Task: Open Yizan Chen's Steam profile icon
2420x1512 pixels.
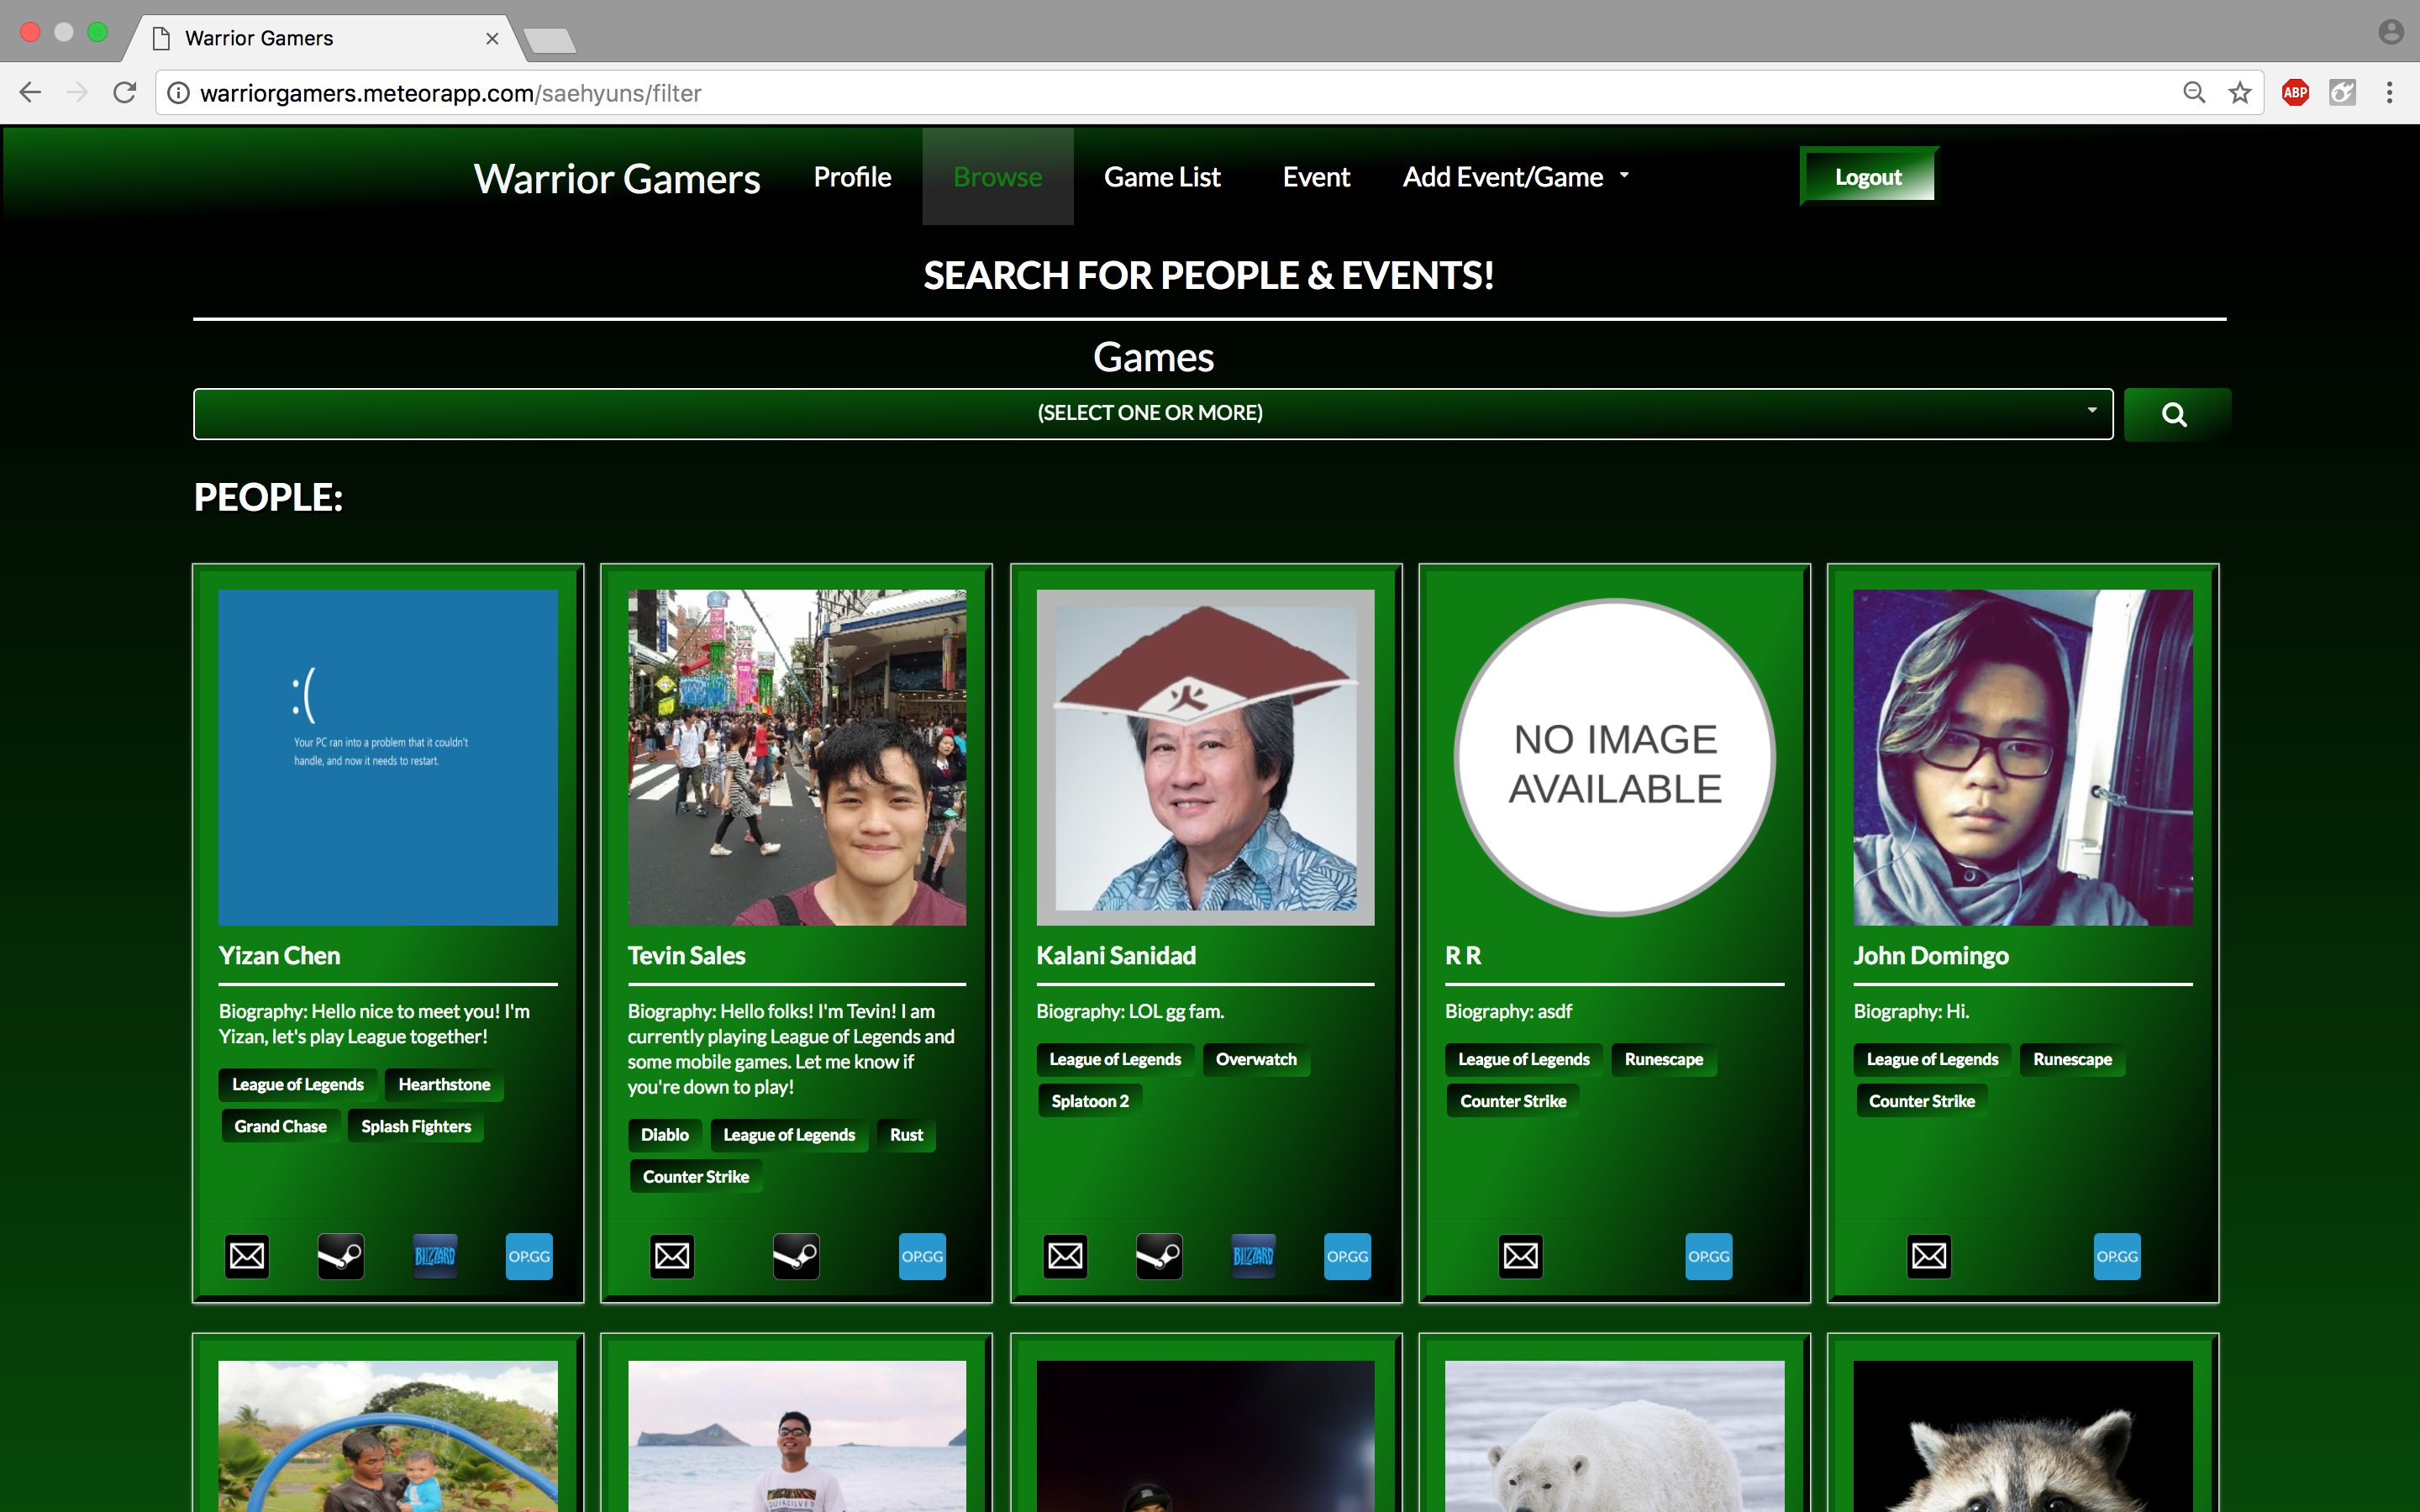Action: (341, 1256)
